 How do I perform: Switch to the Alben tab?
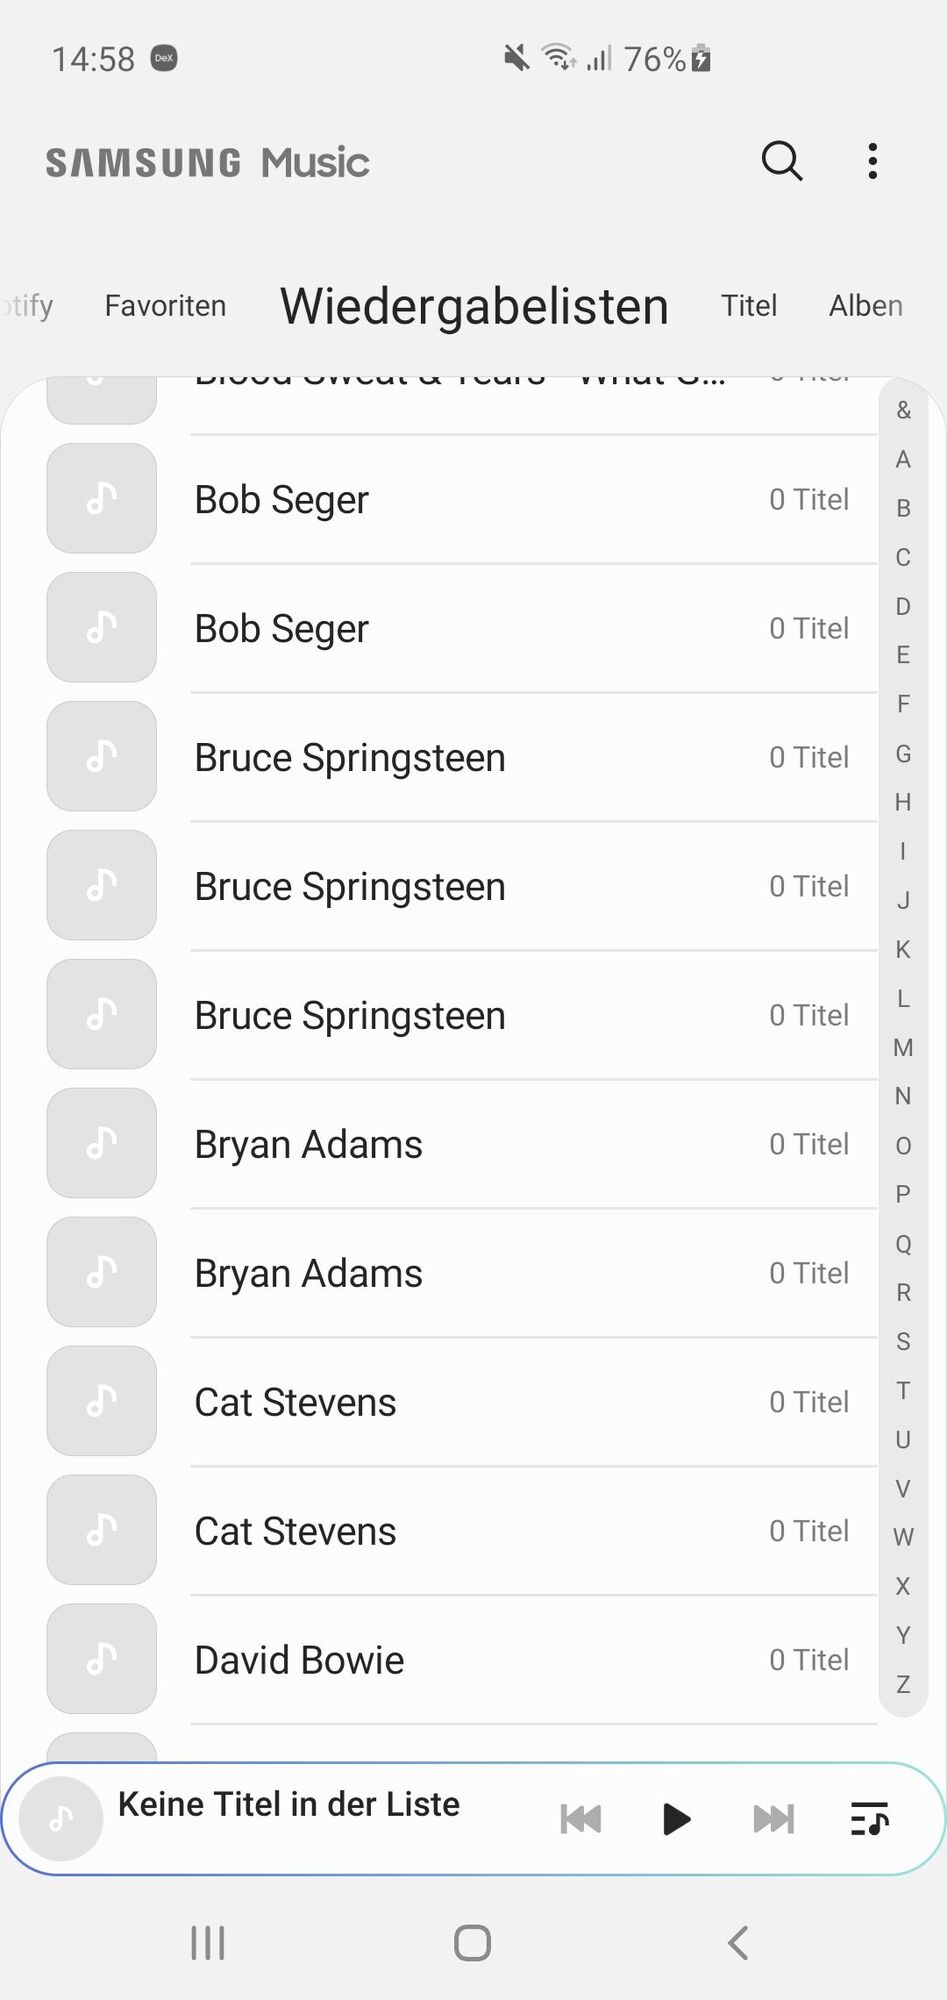pos(865,306)
